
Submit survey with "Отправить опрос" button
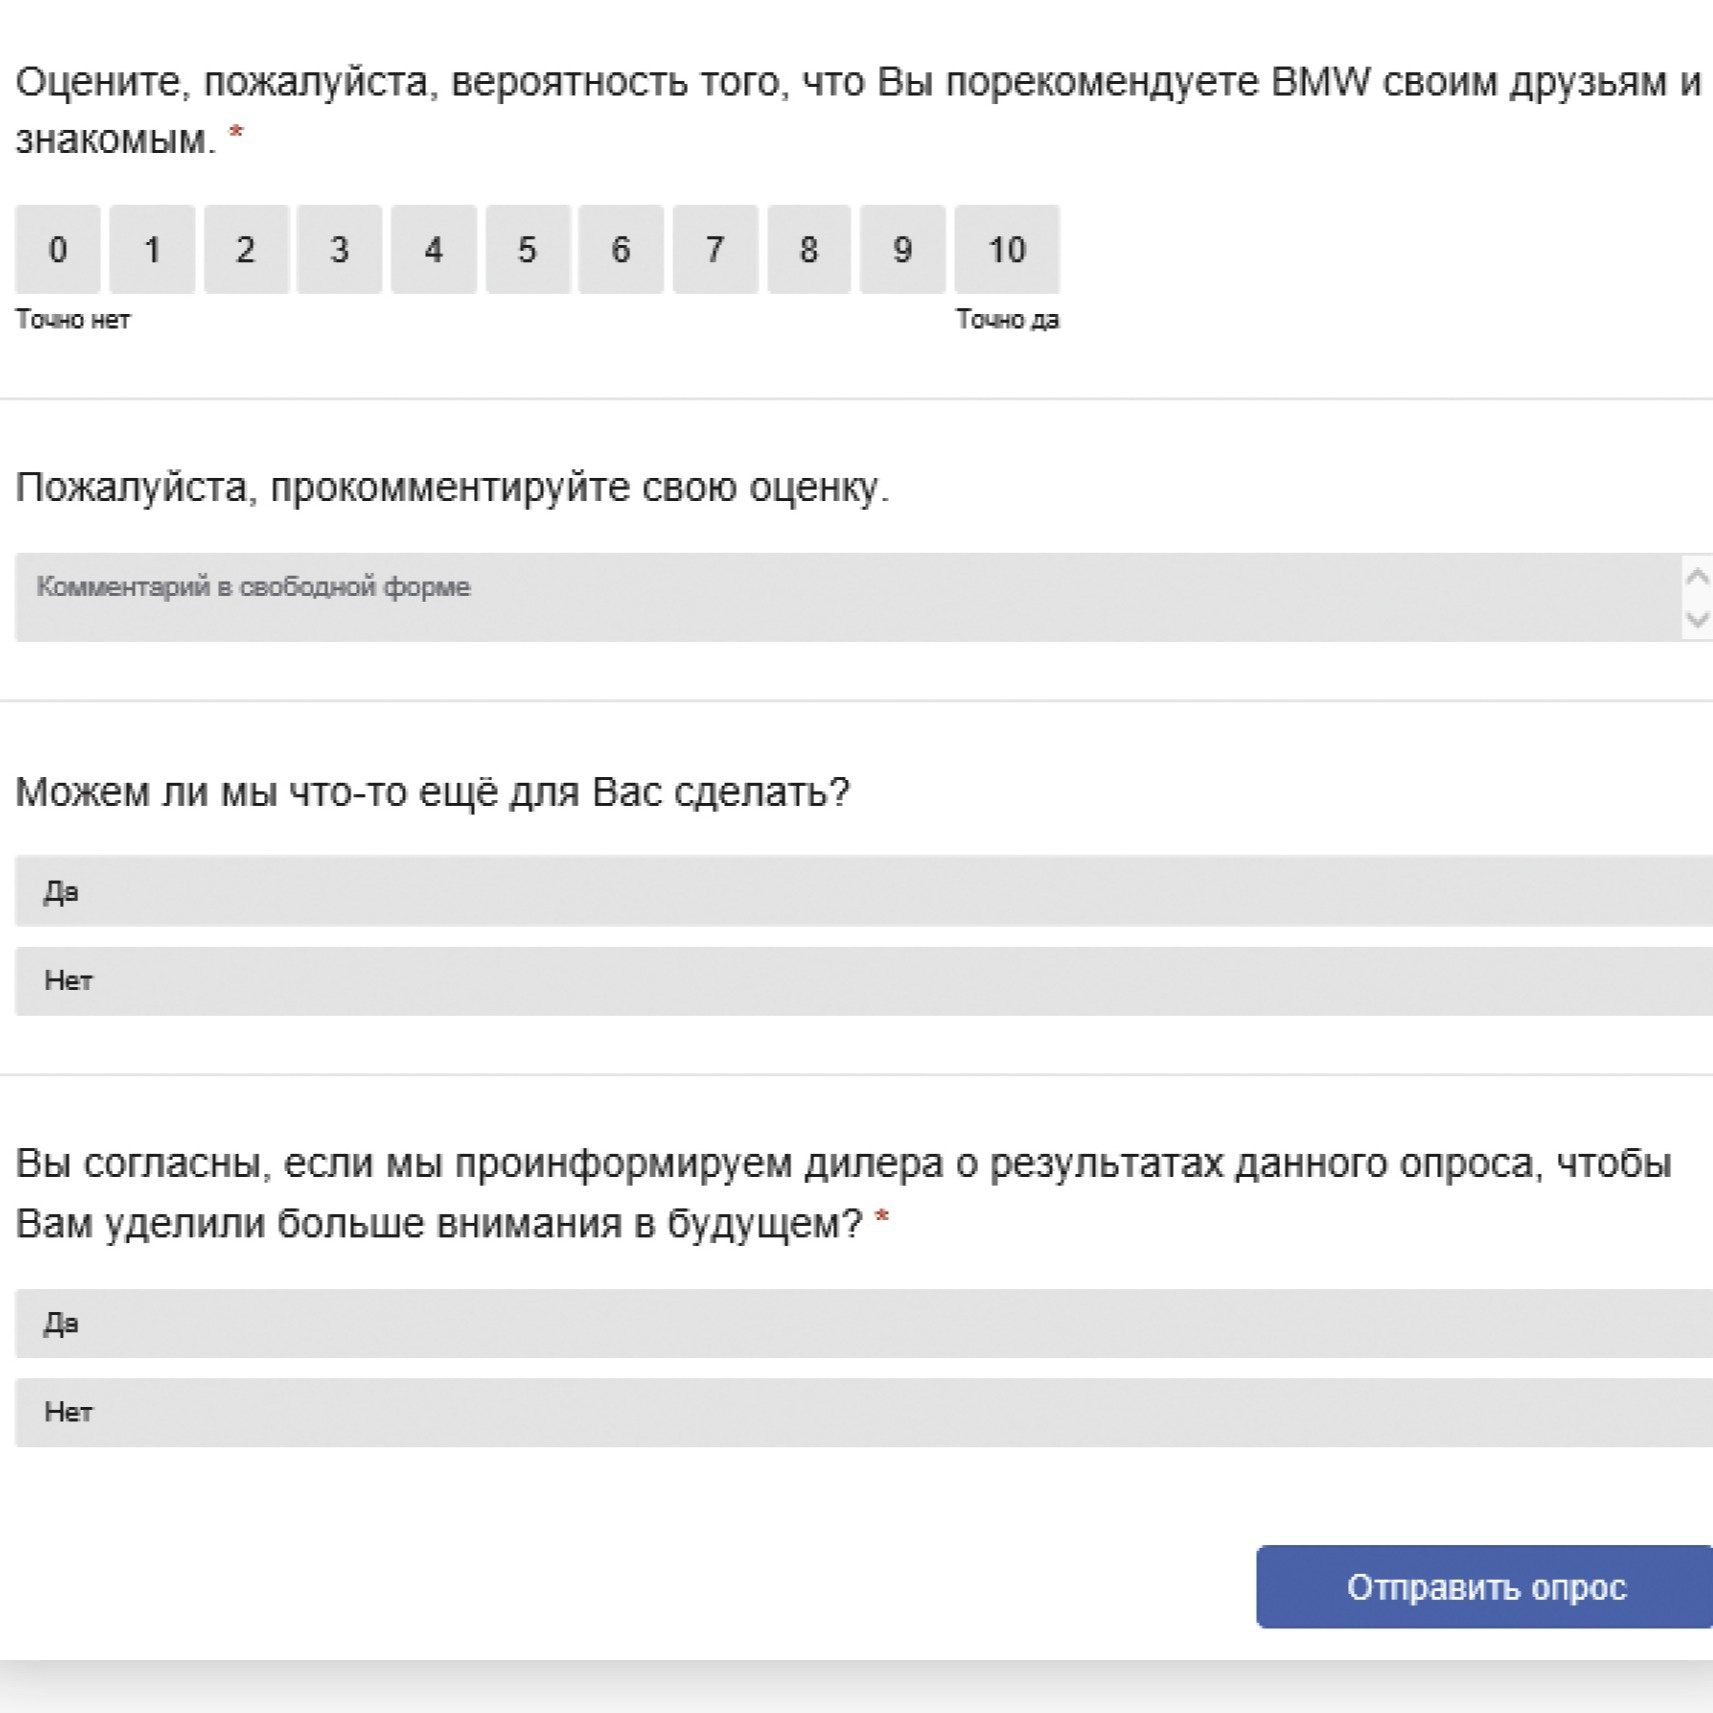(x=1485, y=1587)
